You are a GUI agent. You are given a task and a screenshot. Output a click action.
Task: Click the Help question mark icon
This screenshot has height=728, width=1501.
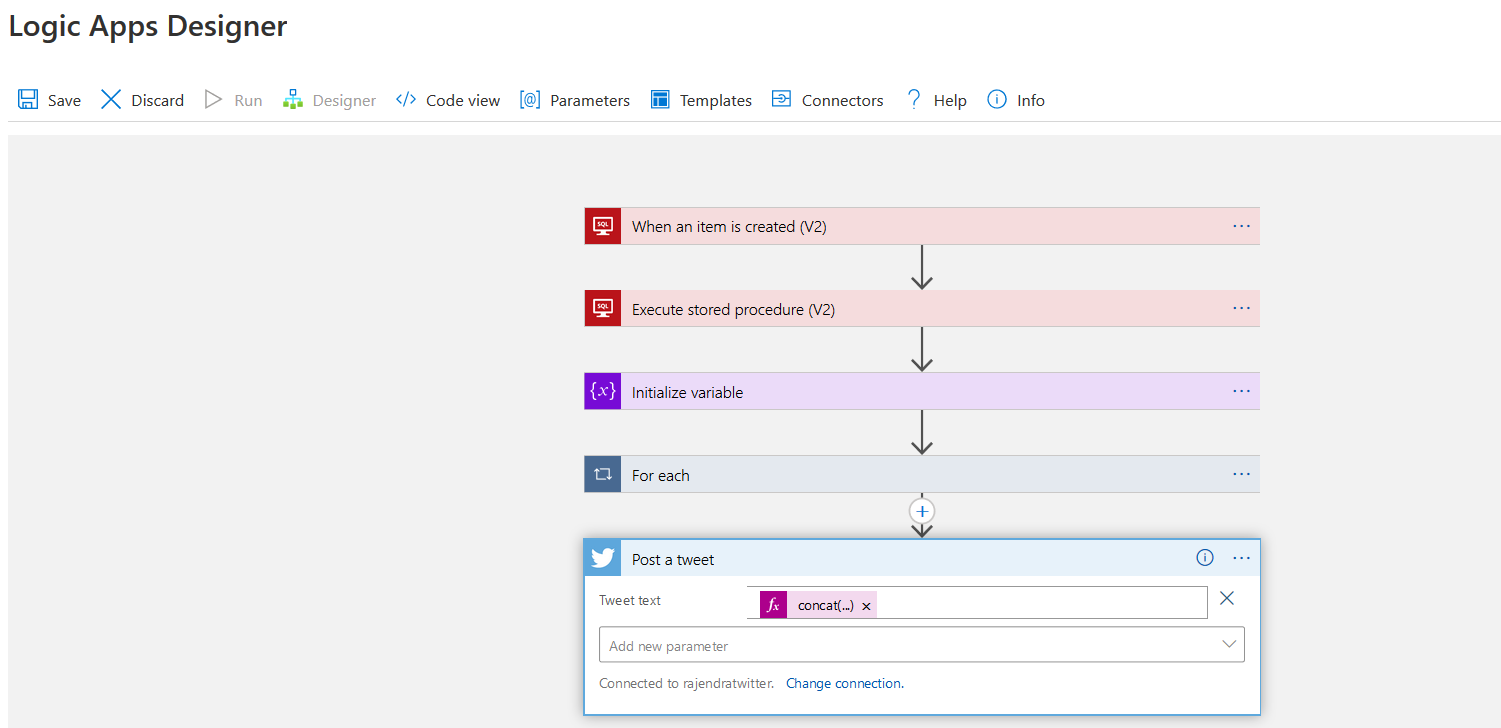(913, 100)
